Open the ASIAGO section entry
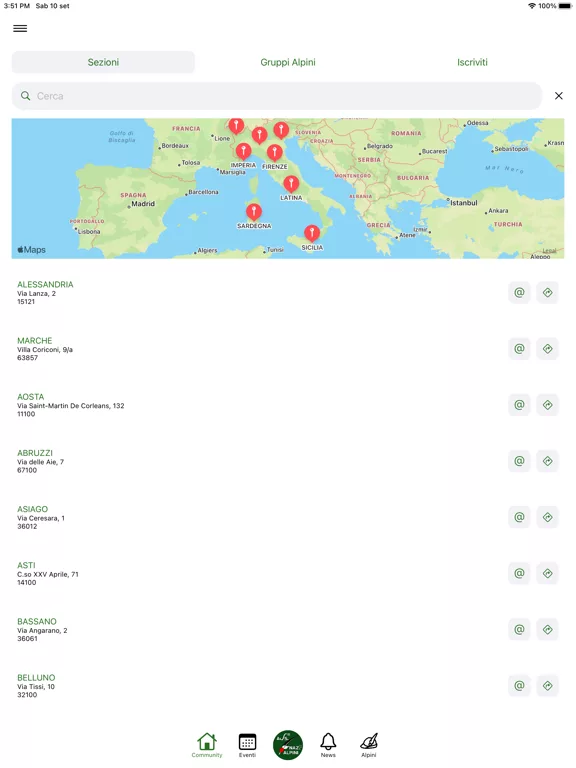 coord(288,517)
